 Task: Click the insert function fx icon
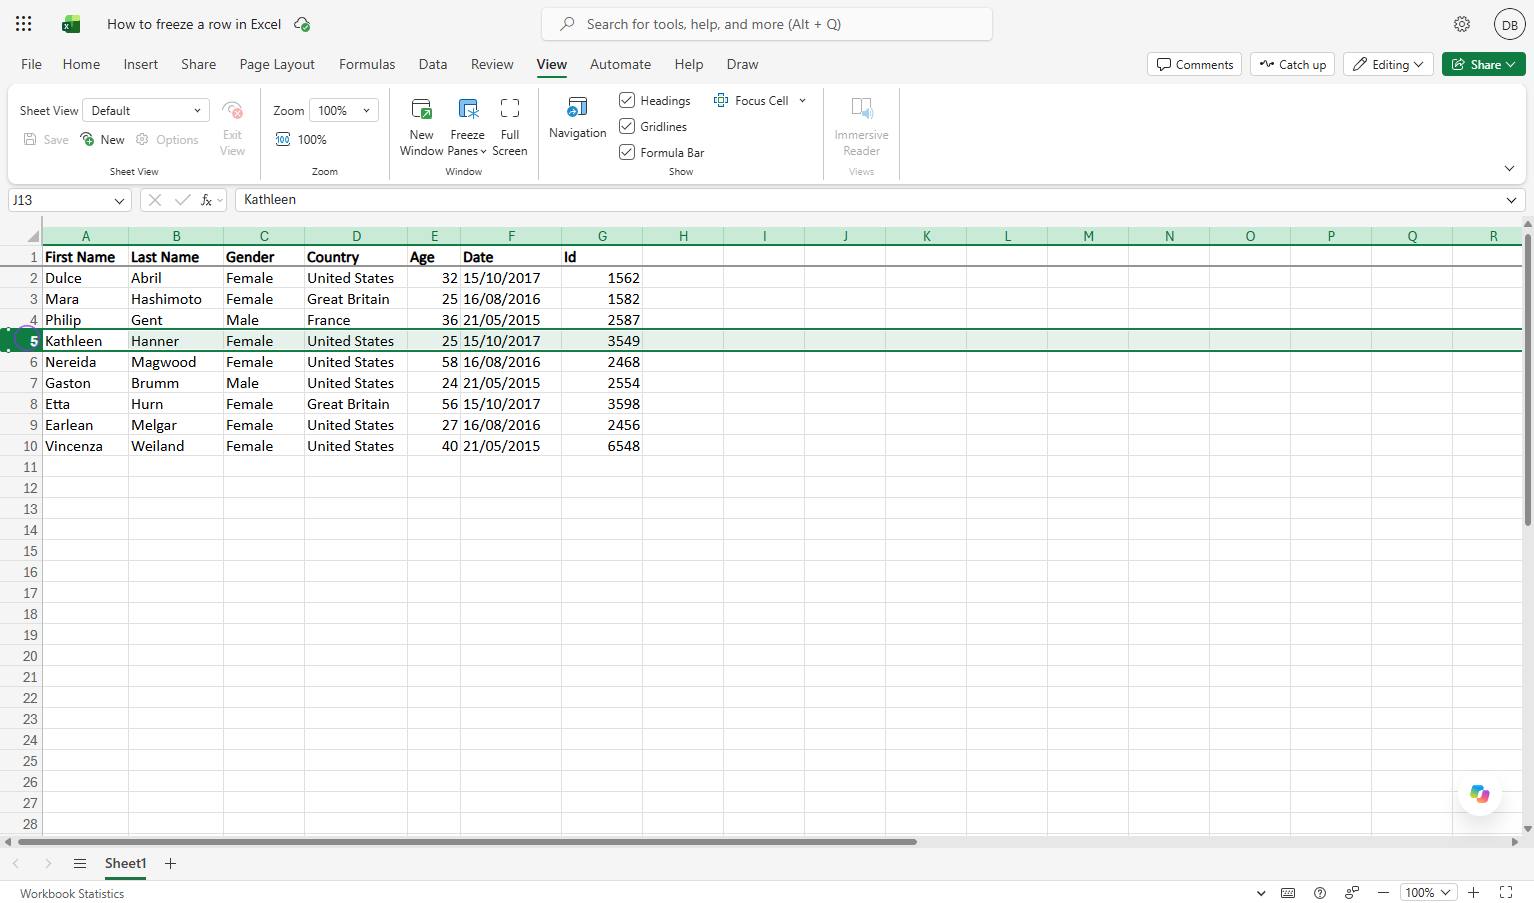coord(206,200)
